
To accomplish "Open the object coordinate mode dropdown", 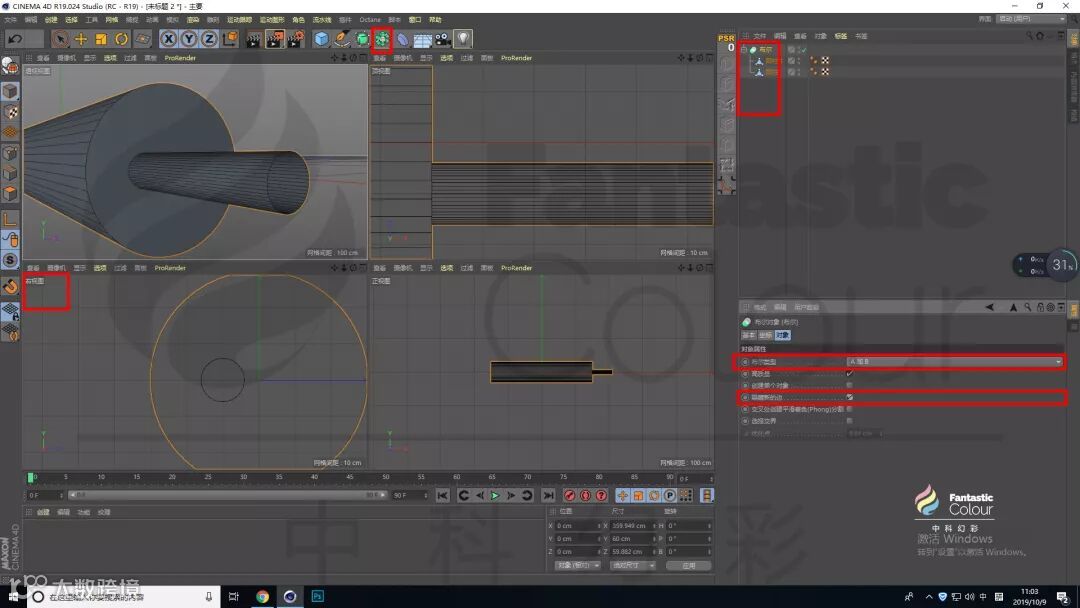I will point(577,565).
